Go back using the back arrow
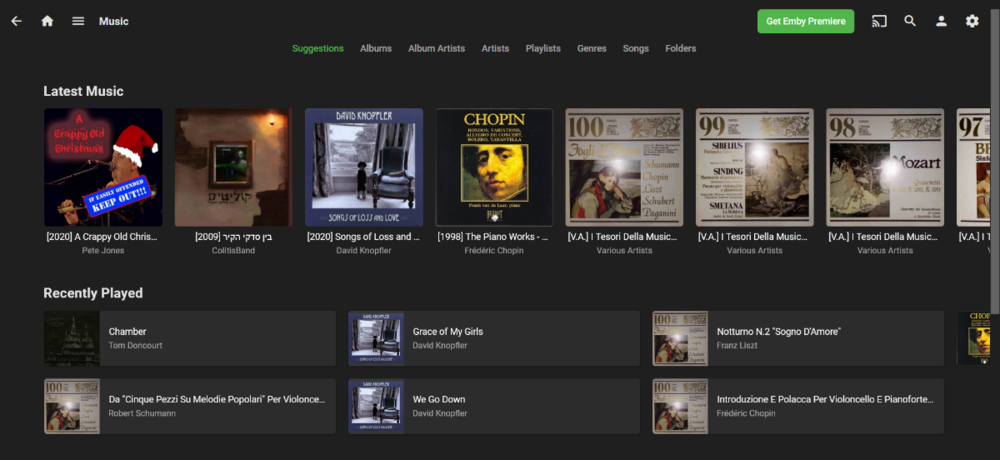This screenshot has height=460, width=1000. coord(17,21)
